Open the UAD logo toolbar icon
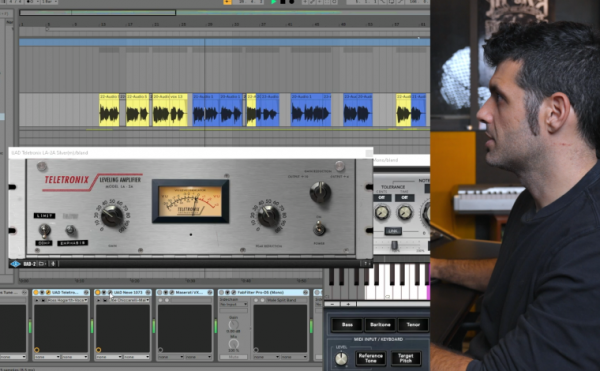This screenshot has width=600, height=371. (15, 264)
